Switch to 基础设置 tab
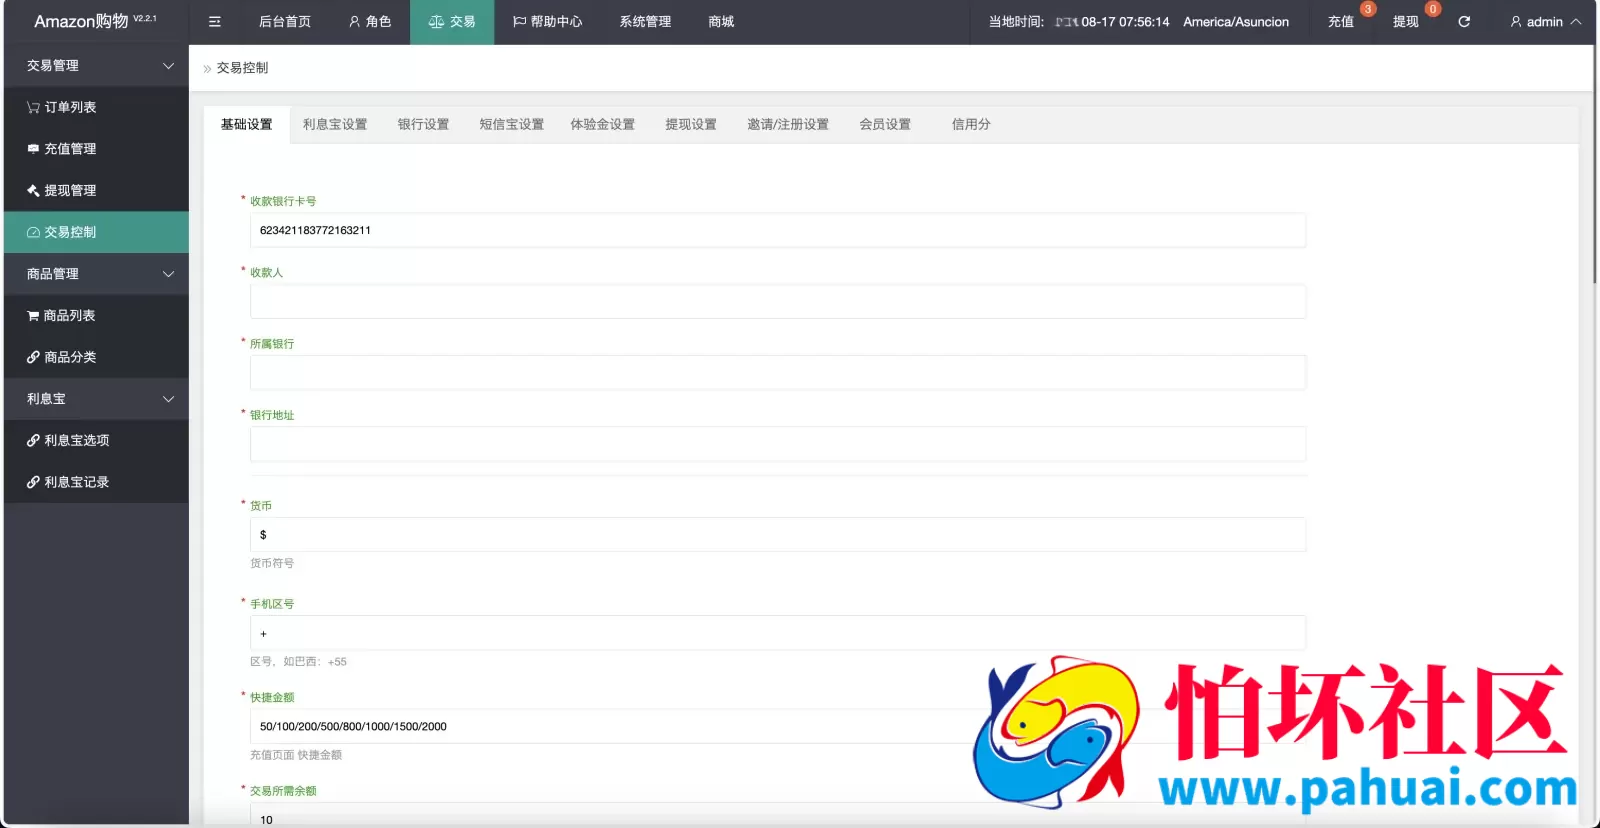1600x828 pixels. pyautogui.click(x=246, y=125)
